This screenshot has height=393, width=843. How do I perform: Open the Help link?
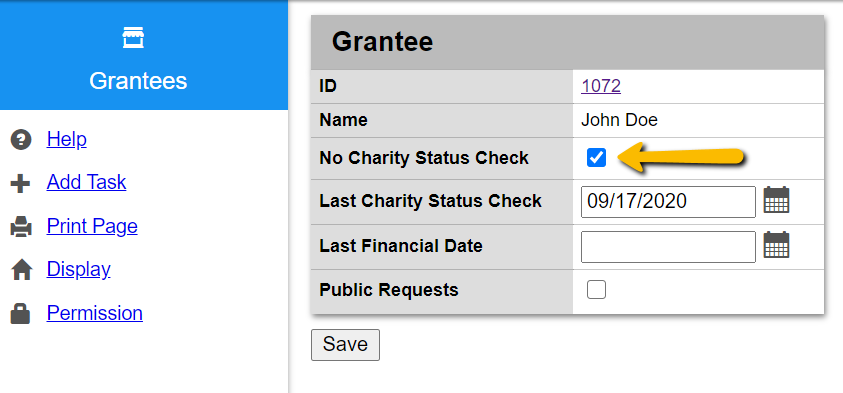67,139
